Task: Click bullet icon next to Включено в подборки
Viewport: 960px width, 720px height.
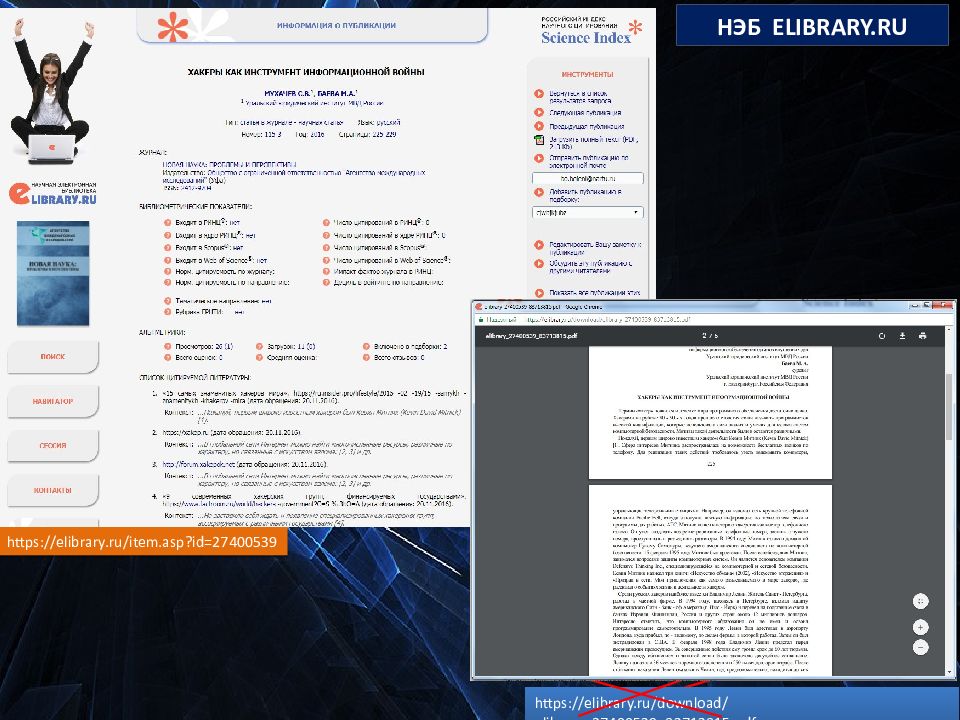Action: pos(366,347)
